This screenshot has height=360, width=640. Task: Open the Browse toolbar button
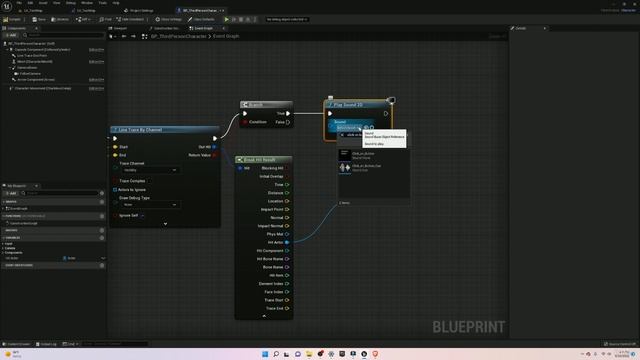point(60,19)
